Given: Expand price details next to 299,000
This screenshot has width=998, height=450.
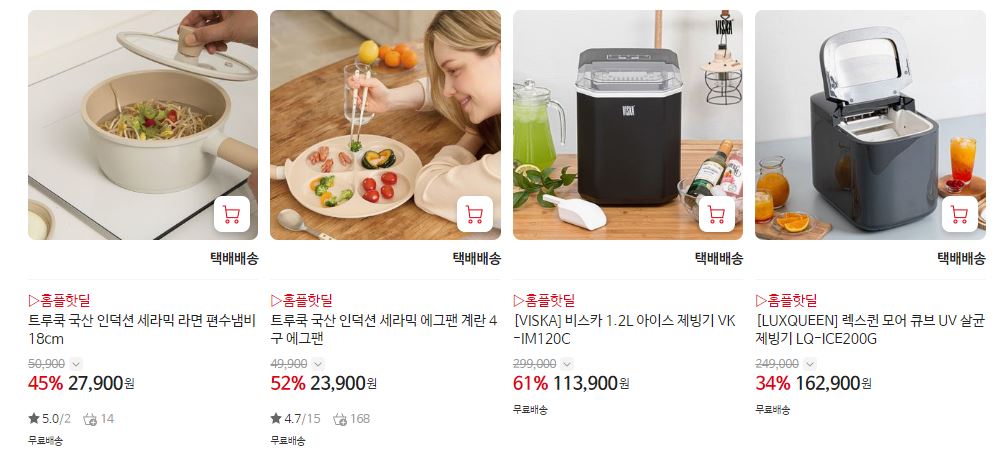Looking at the screenshot, I should 566,364.
